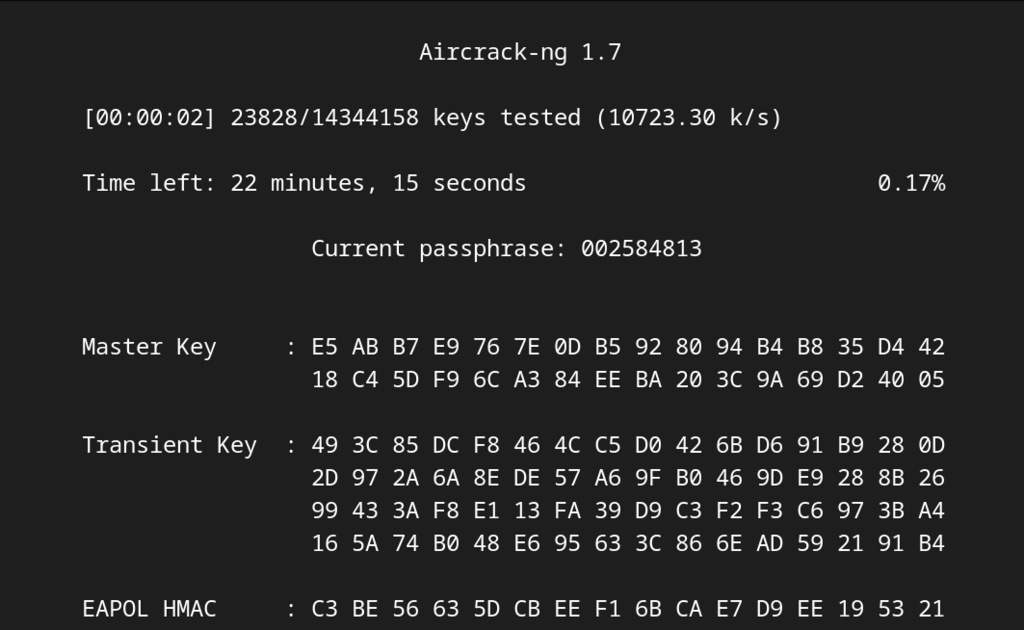This screenshot has height=630, width=1024.
Task: Click the first Transient Key byte 49
Action: 325,445
